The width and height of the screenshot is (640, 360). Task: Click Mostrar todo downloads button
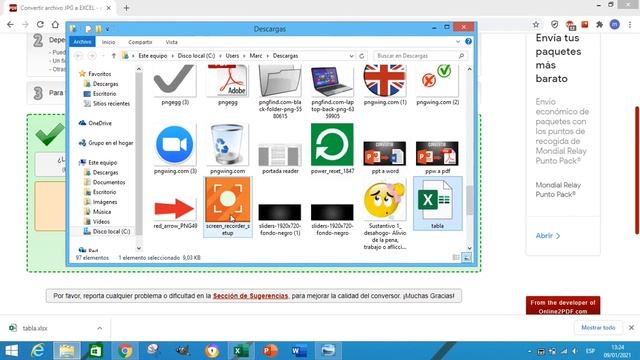(598, 328)
